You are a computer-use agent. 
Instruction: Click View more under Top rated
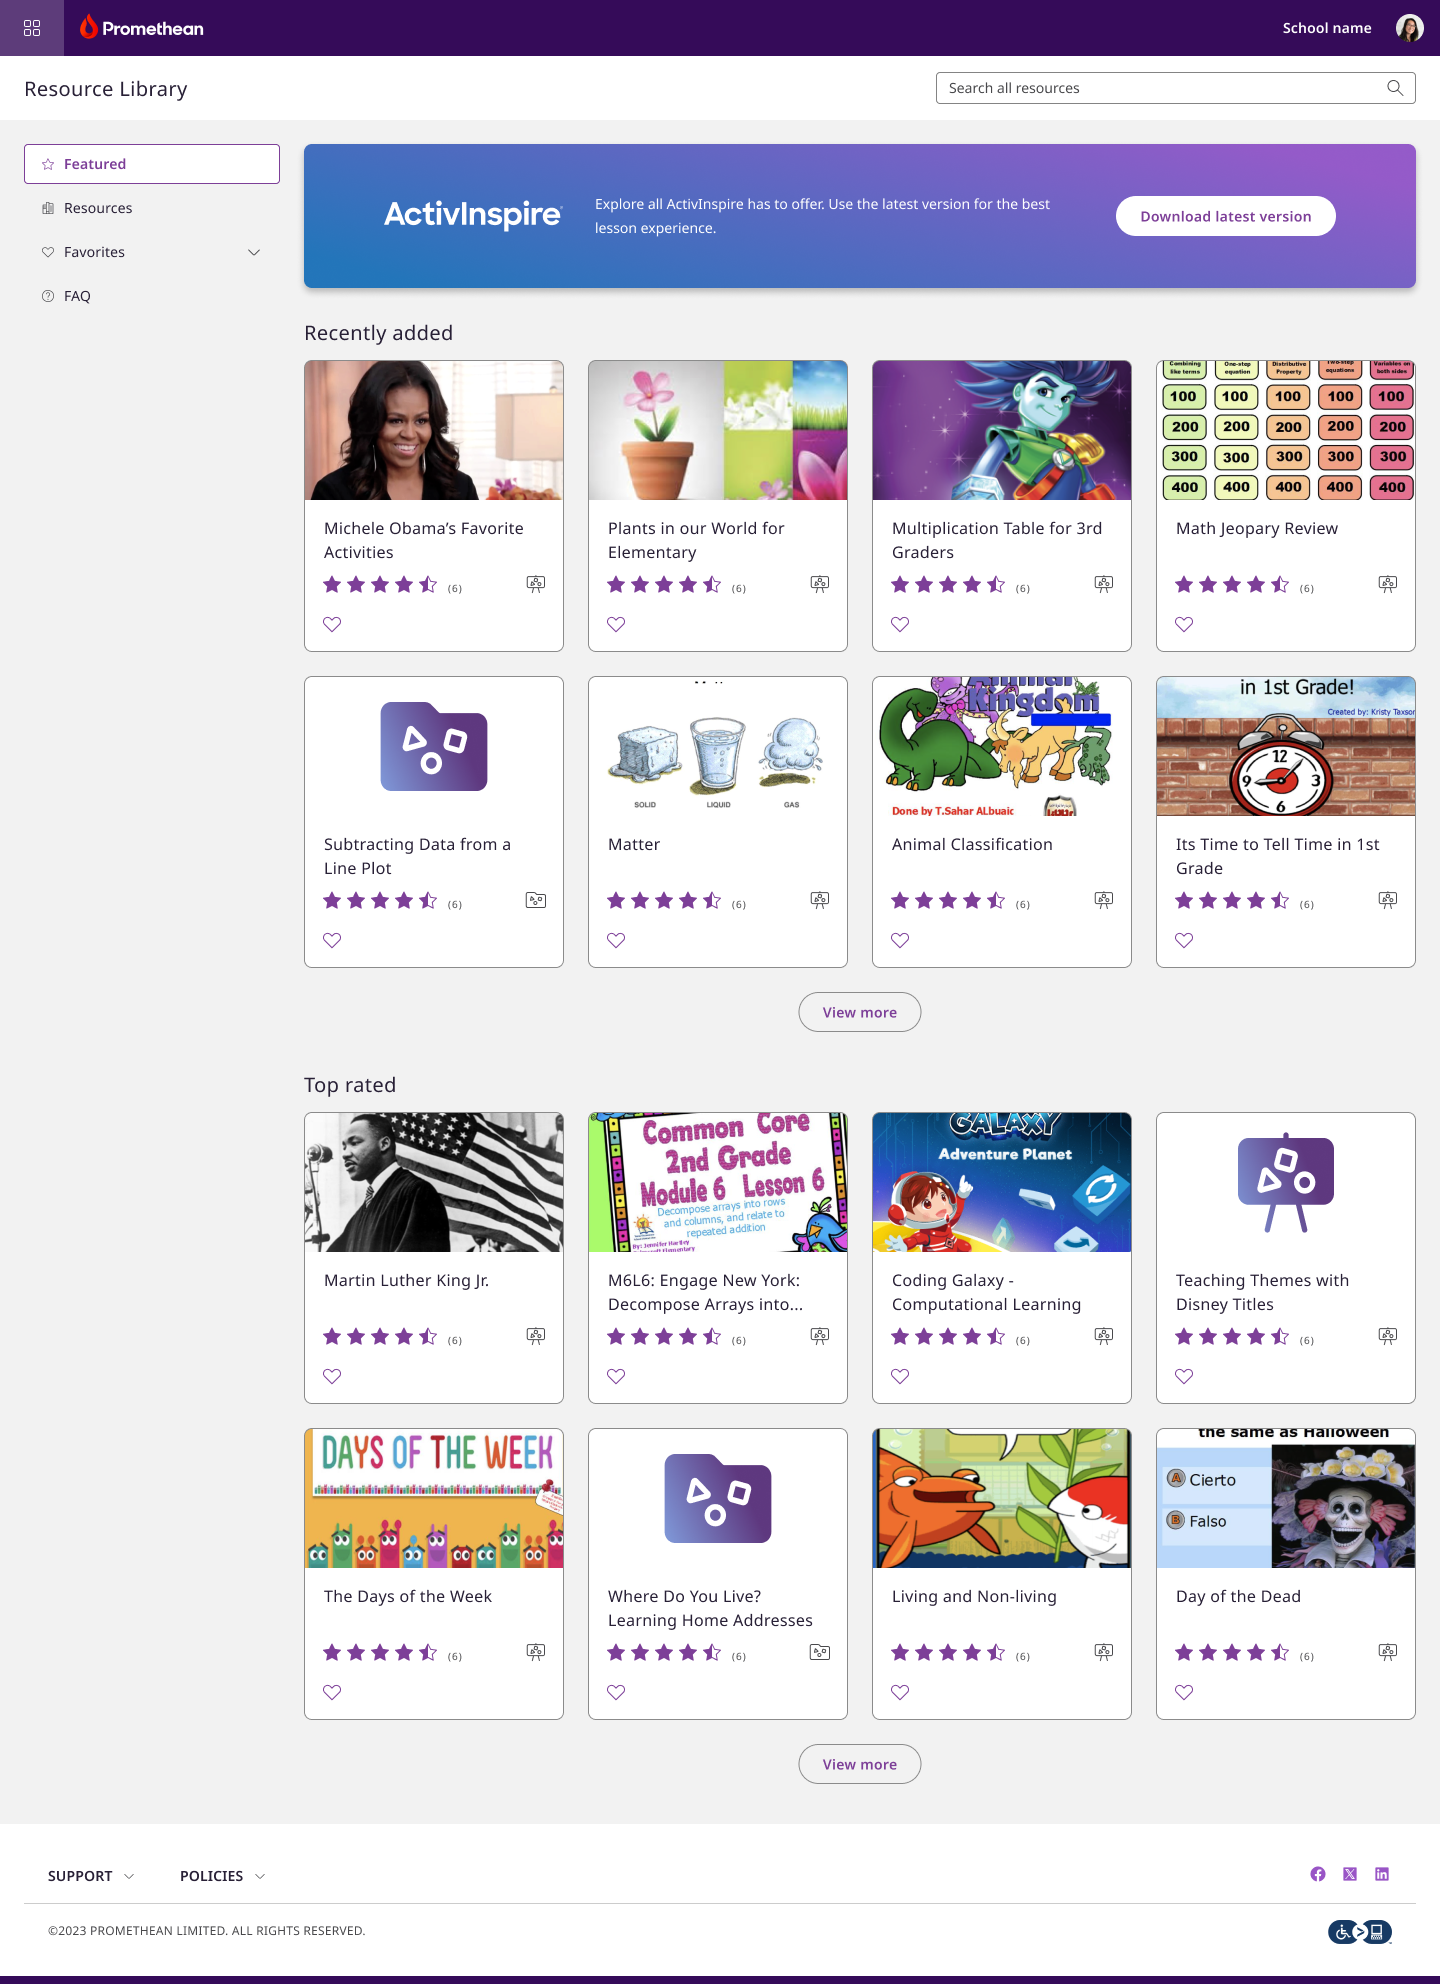[x=860, y=1764]
